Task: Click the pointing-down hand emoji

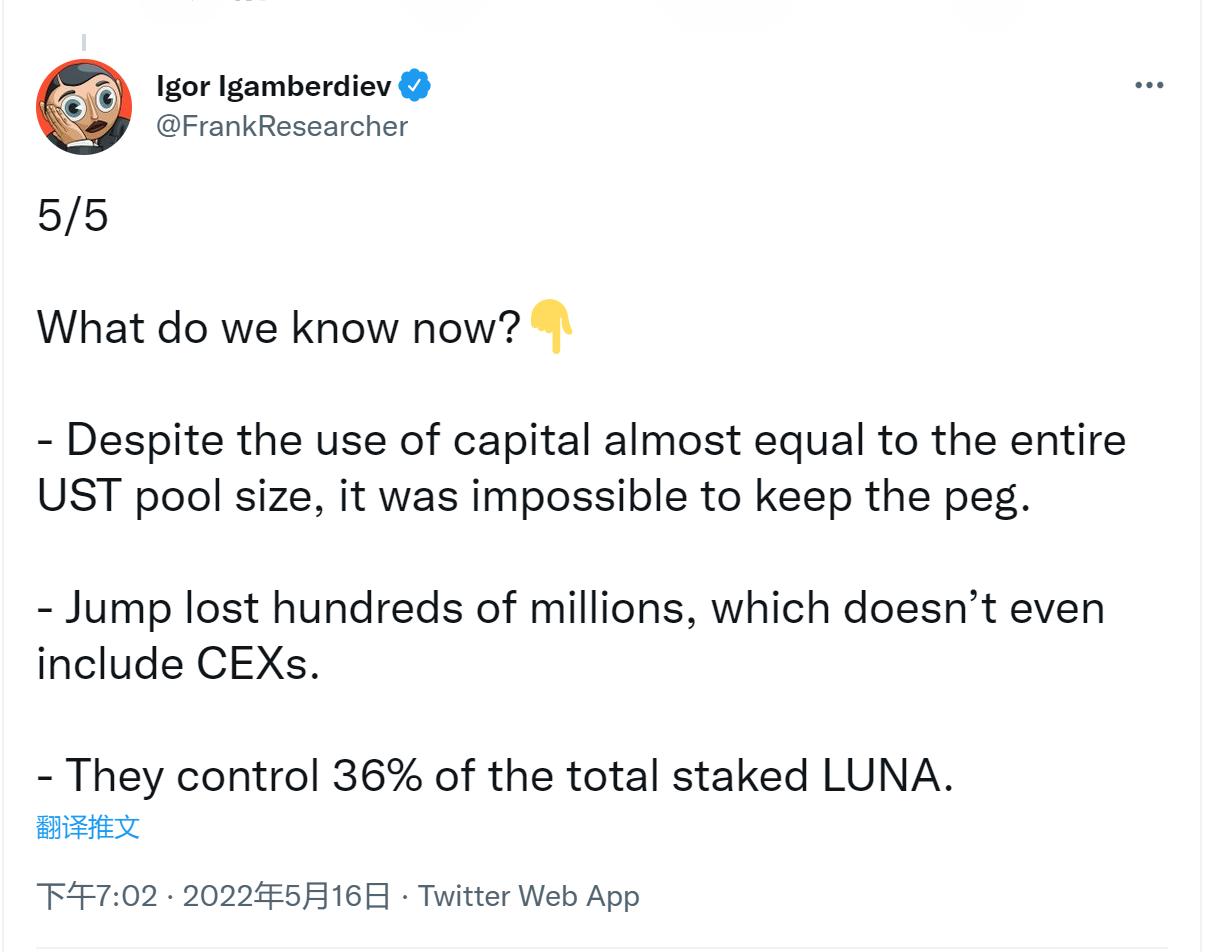Action: tap(550, 327)
